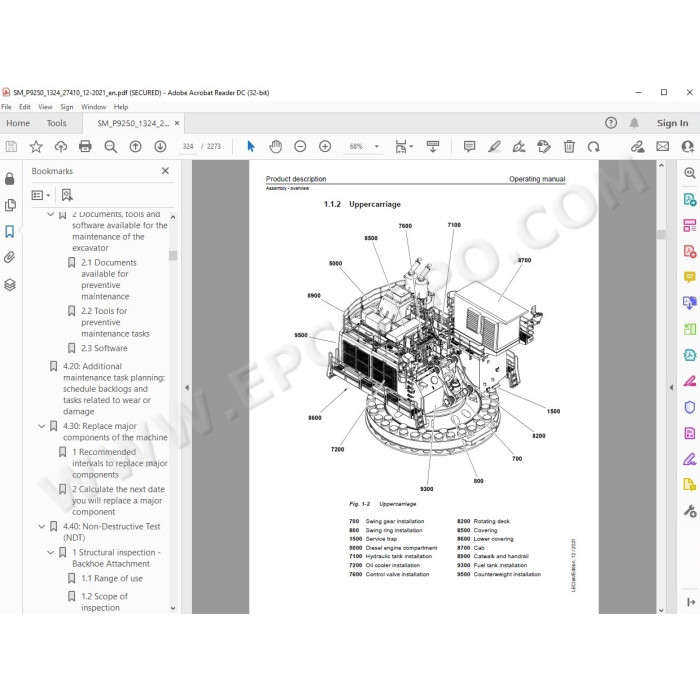This screenshot has width=700, height=700.
Task: Collapse the '4.40: Non-Destructive Test' bookmark
Action: (x=42, y=527)
